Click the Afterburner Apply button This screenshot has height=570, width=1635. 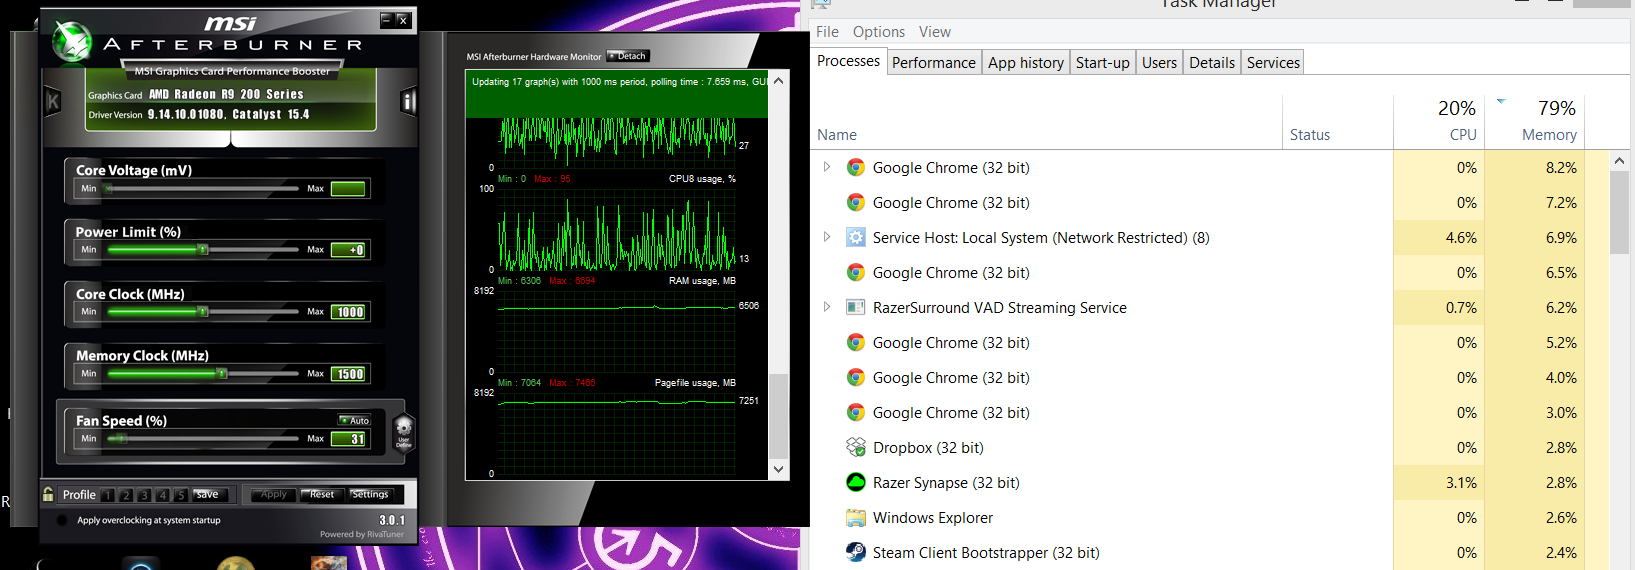tap(273, 495)
